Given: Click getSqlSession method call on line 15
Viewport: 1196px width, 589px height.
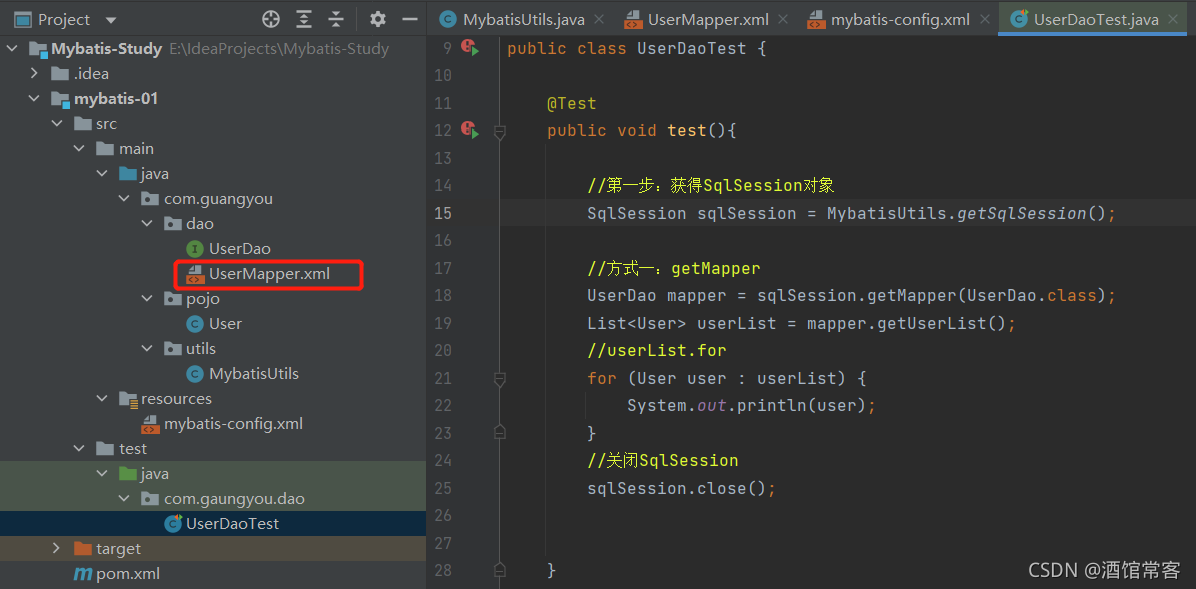Looking at the screenshot, I should [x=1021, y=213].
